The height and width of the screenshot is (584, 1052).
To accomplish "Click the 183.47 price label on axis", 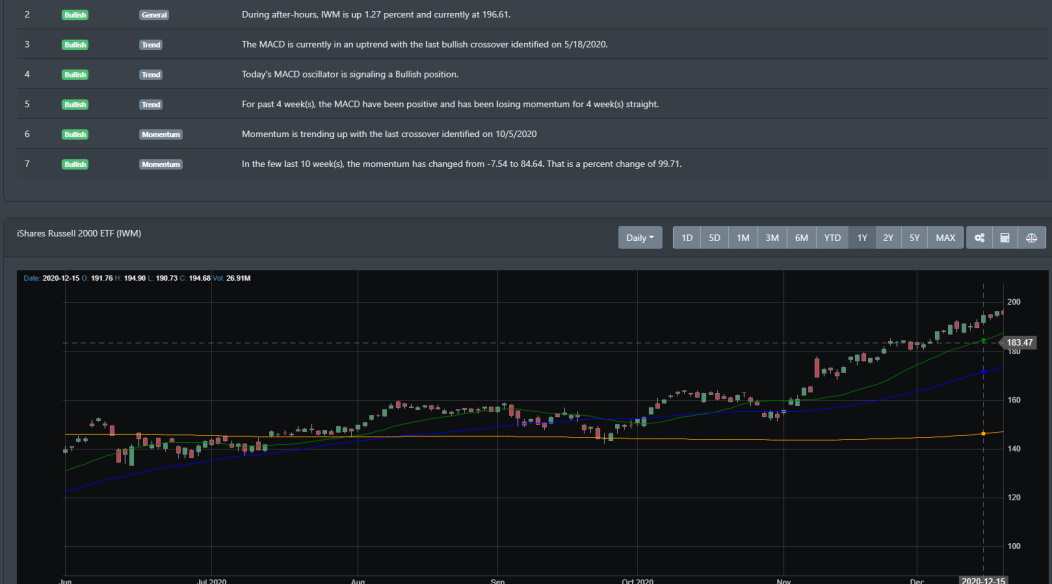I will (1020, 343).
